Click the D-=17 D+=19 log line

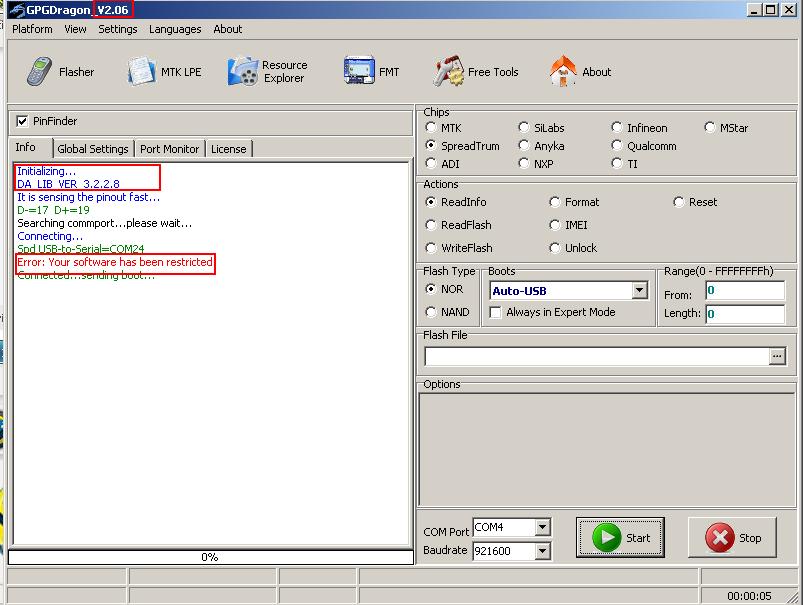click(x=53, y=210)
